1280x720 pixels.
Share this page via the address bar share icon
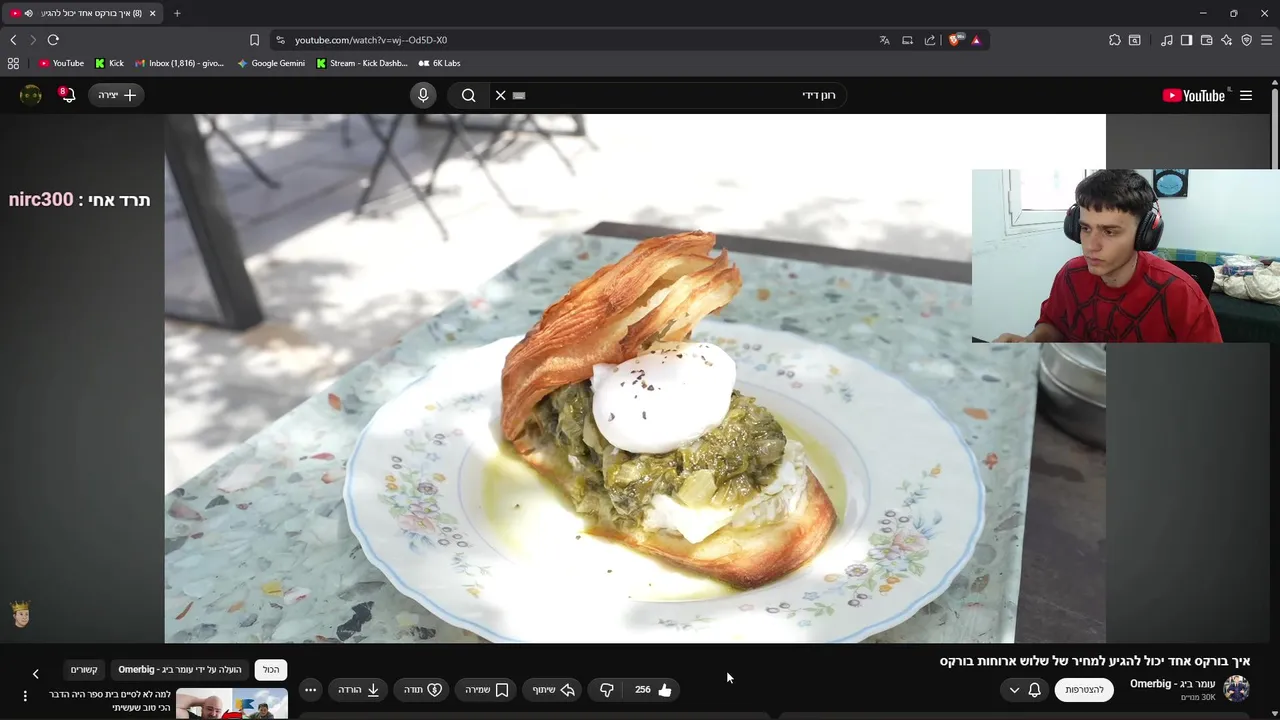point(930,40)
